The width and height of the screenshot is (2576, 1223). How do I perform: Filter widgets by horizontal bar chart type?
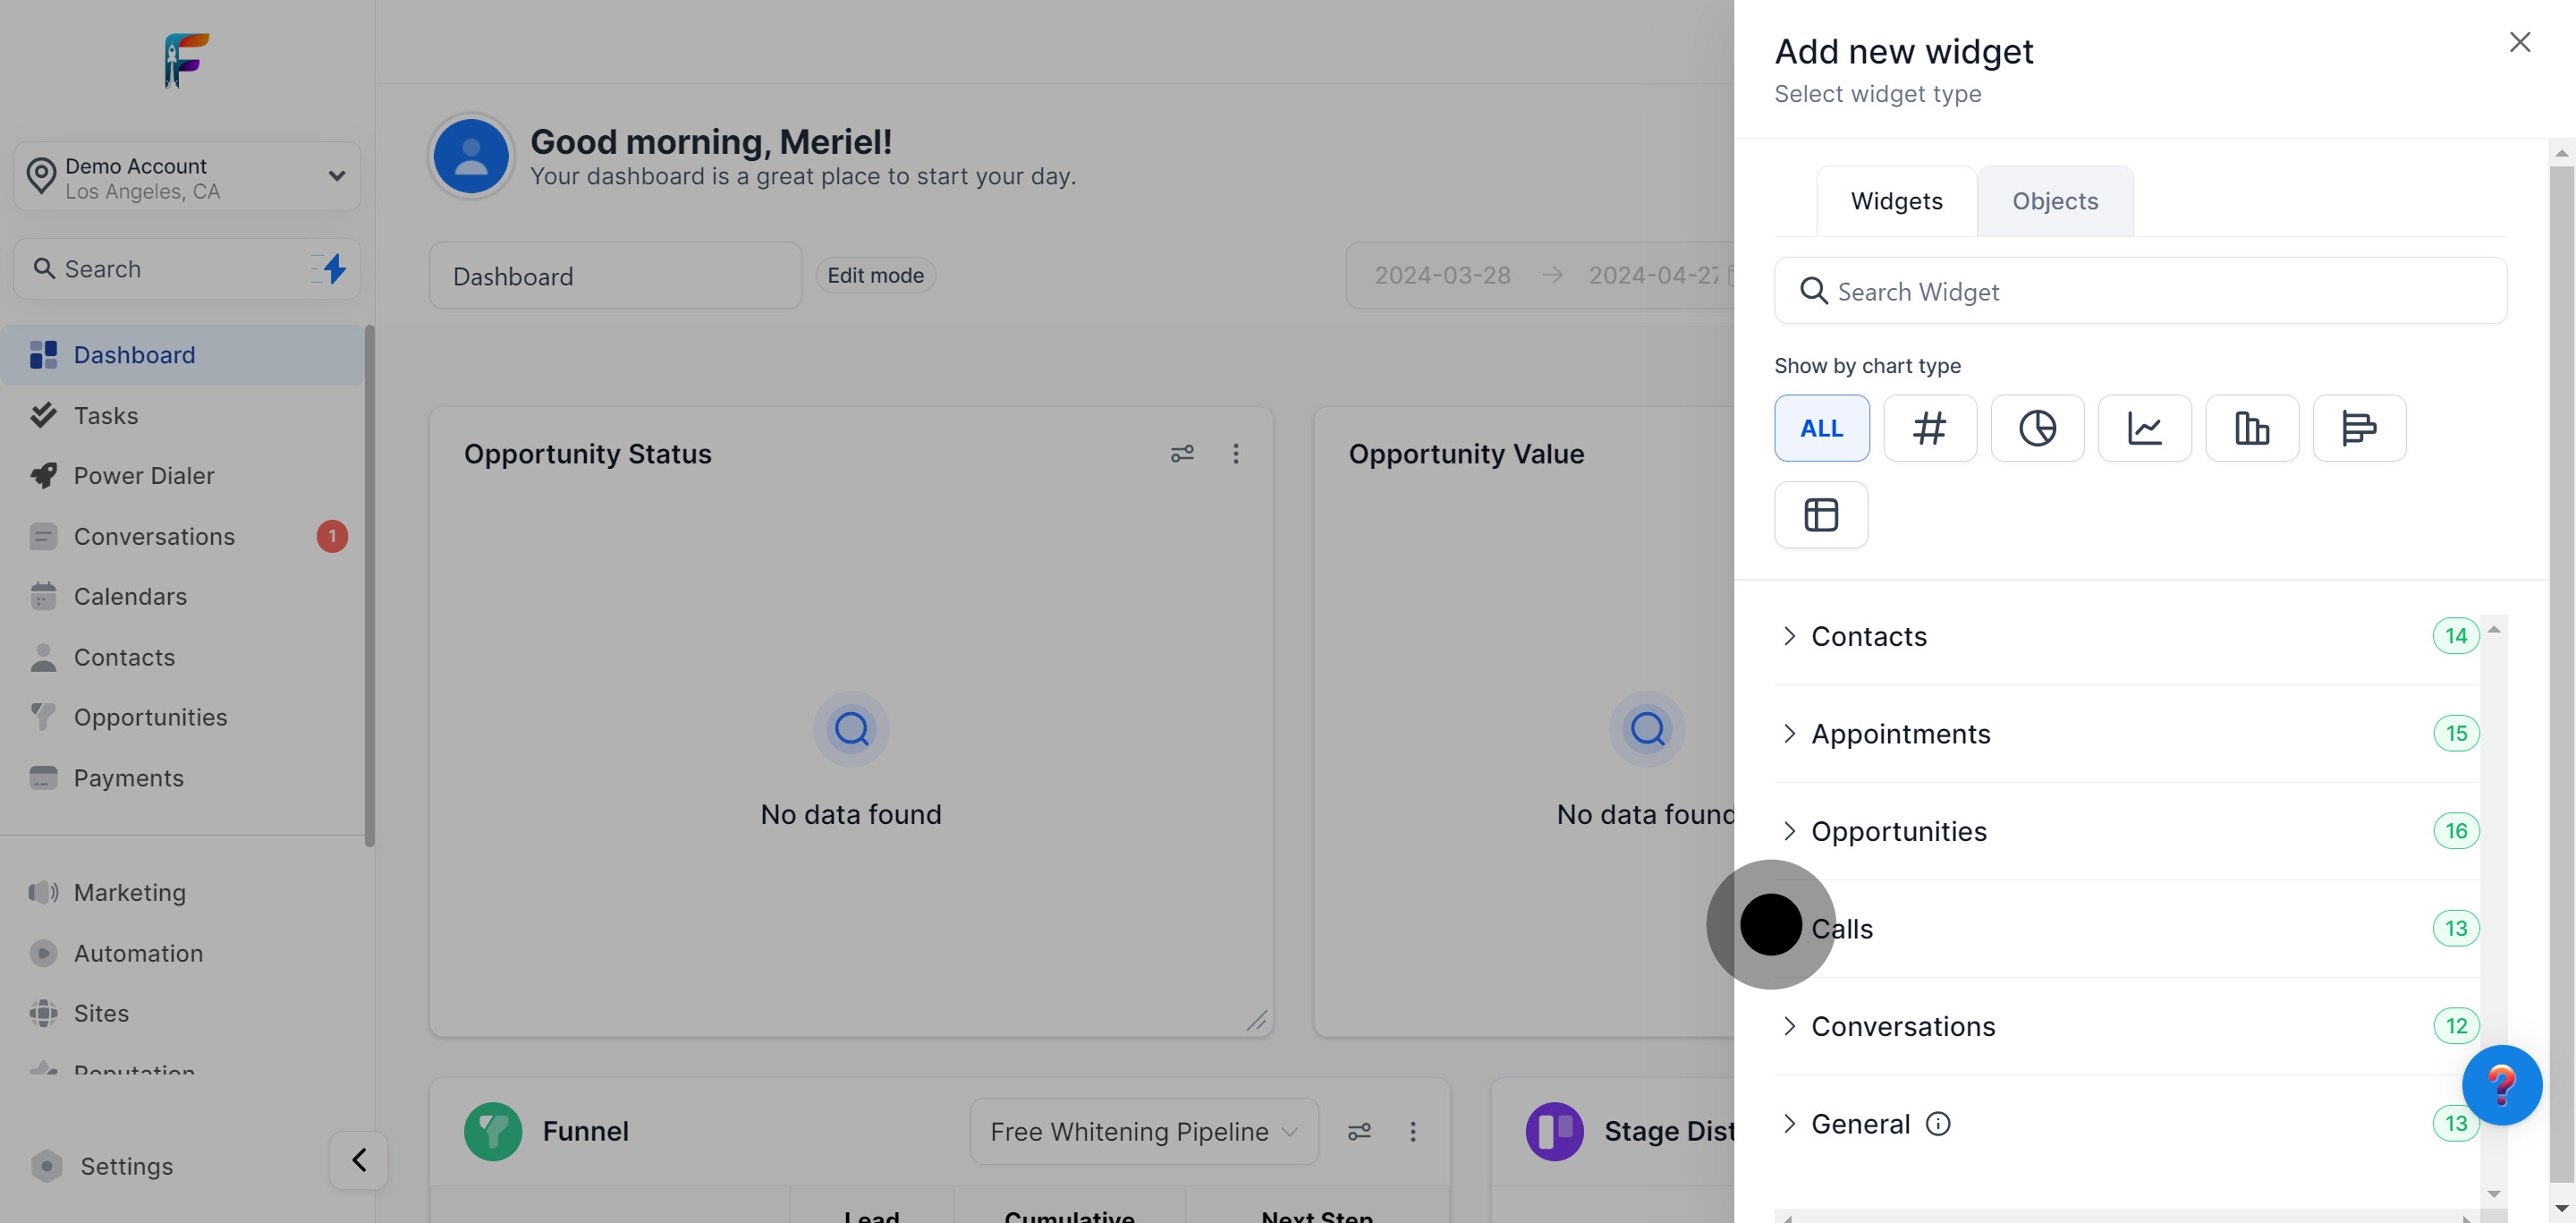[2358, 428]
